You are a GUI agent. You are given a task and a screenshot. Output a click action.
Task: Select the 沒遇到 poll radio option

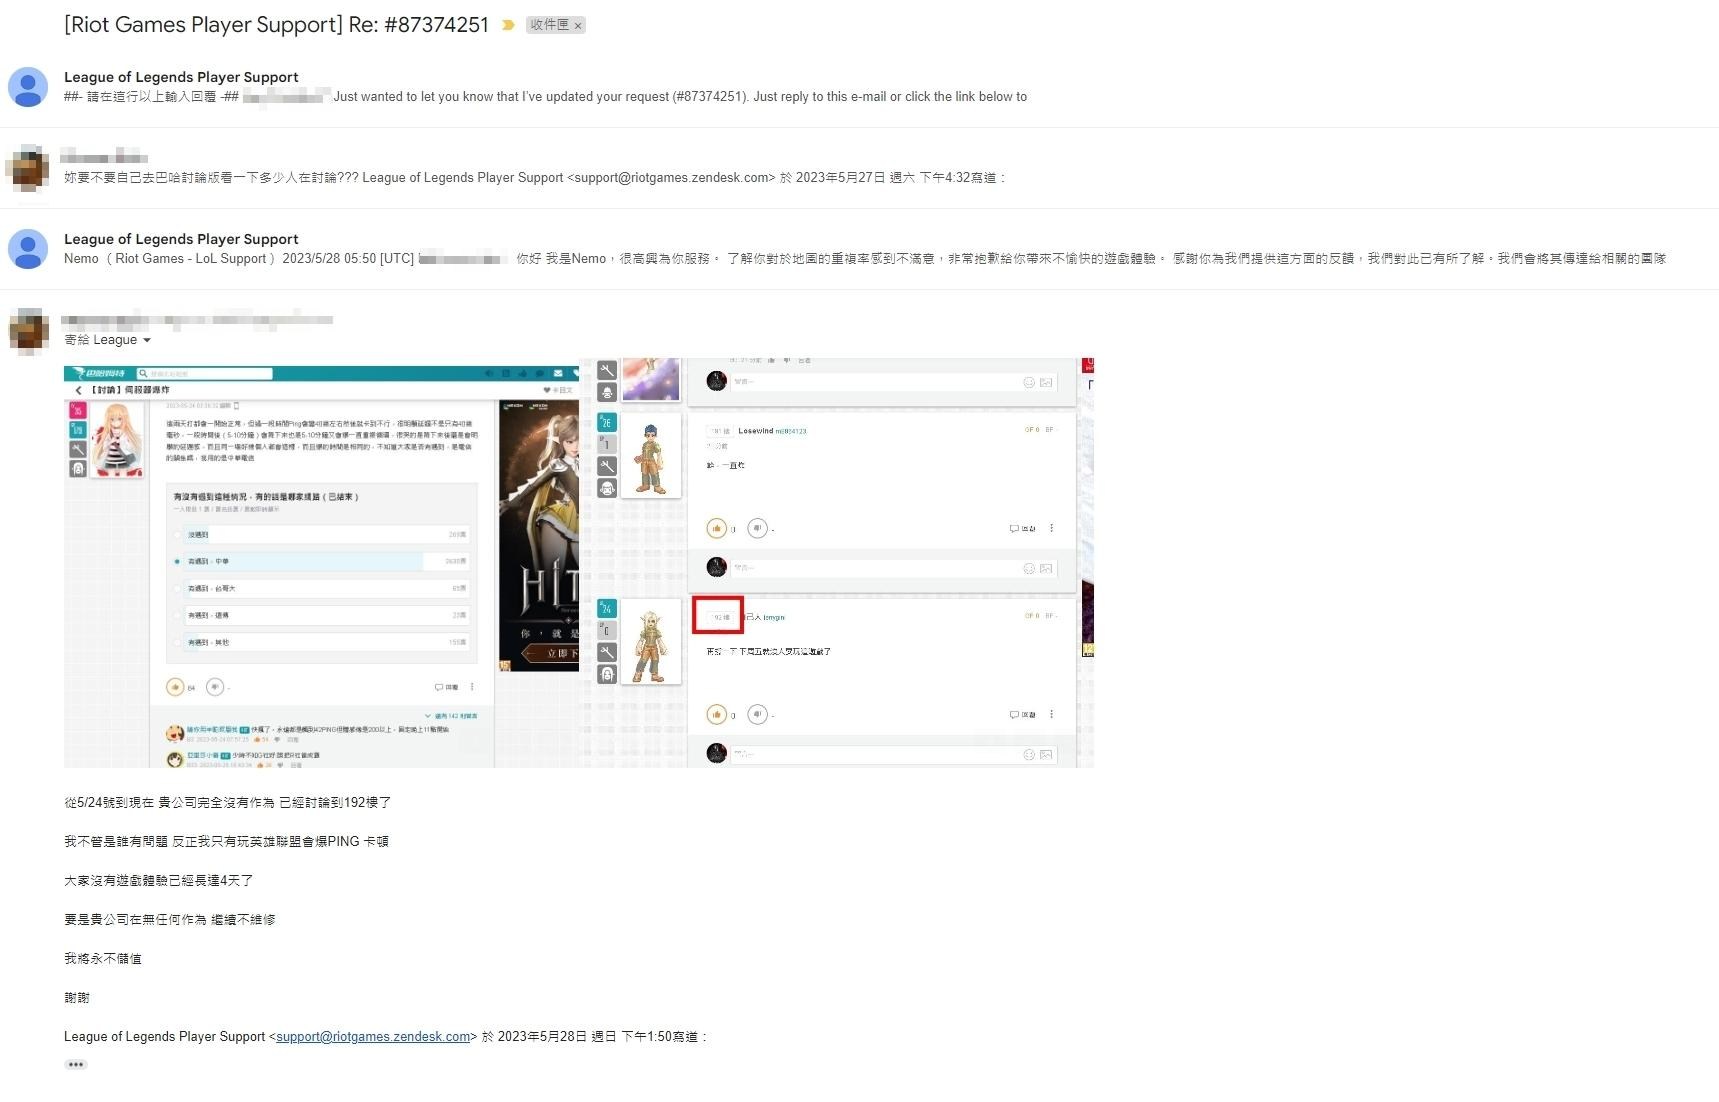(178, 535)
